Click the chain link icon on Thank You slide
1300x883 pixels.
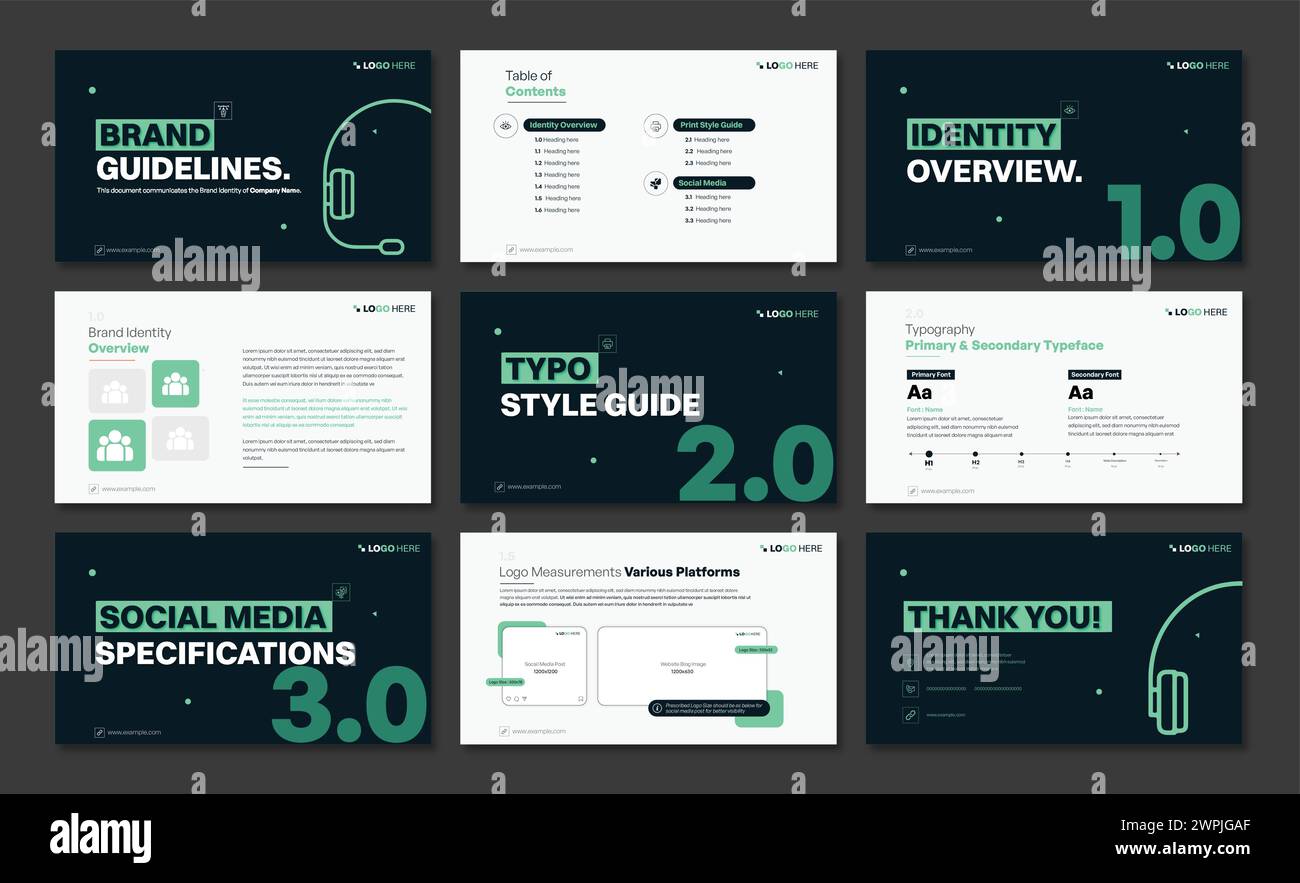[x=910, y=715]
